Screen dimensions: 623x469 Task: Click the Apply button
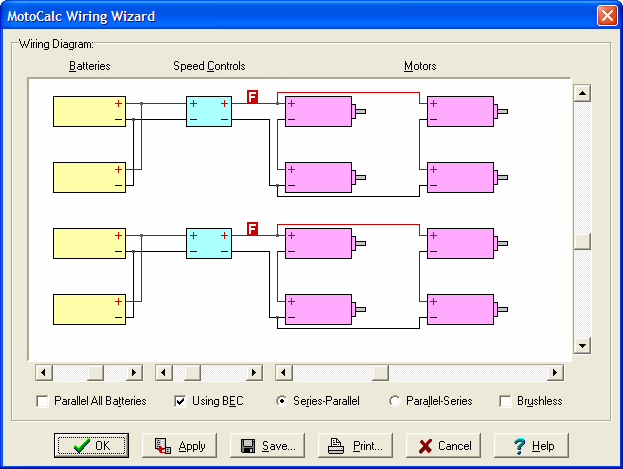179,446
